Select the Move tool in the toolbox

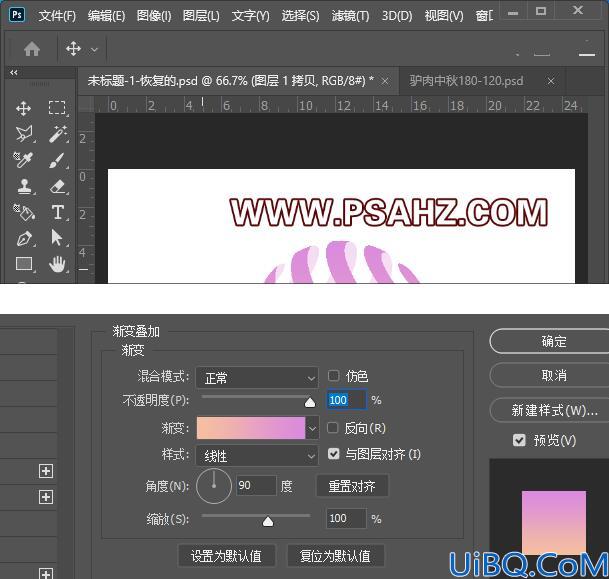tap(24, 108)
